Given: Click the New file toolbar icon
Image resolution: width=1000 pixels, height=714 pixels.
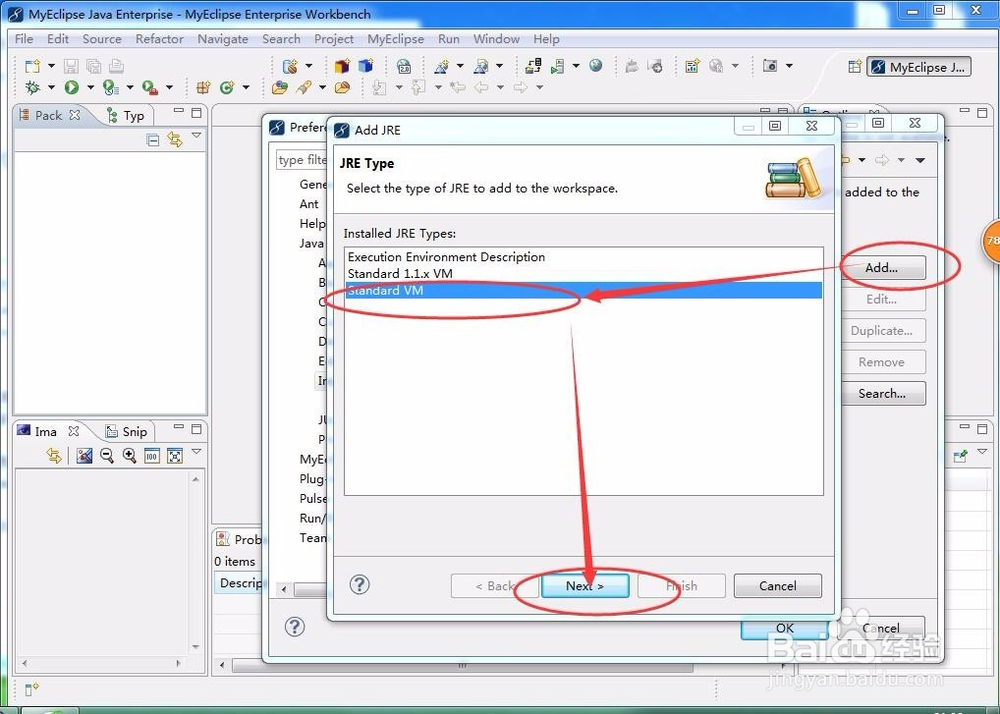Looking at the screenshot, I should 33,66.
